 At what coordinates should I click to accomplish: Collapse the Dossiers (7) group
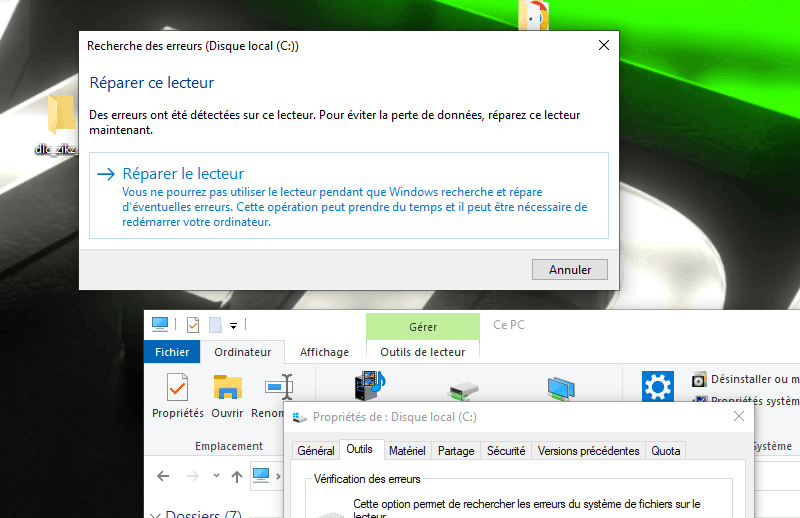coord(155,514)
